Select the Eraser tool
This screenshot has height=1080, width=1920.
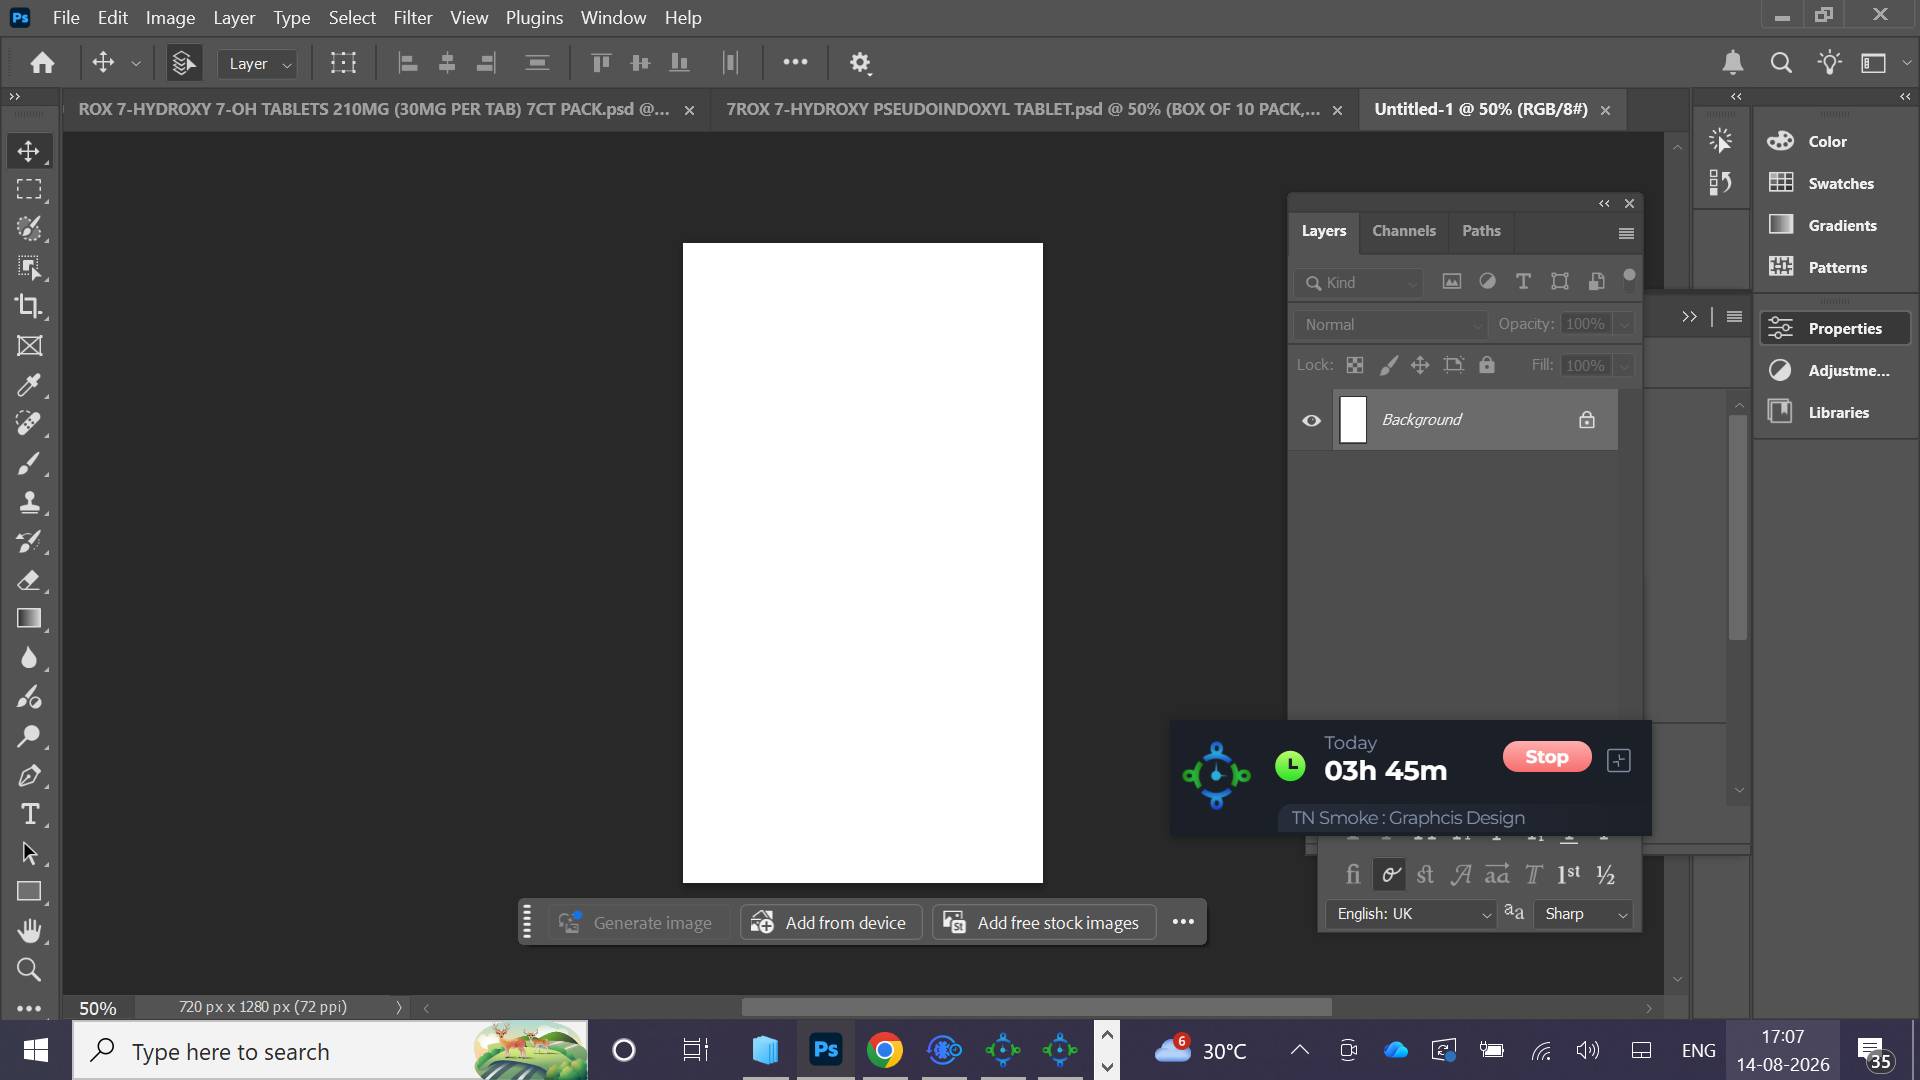click(29, 580)
